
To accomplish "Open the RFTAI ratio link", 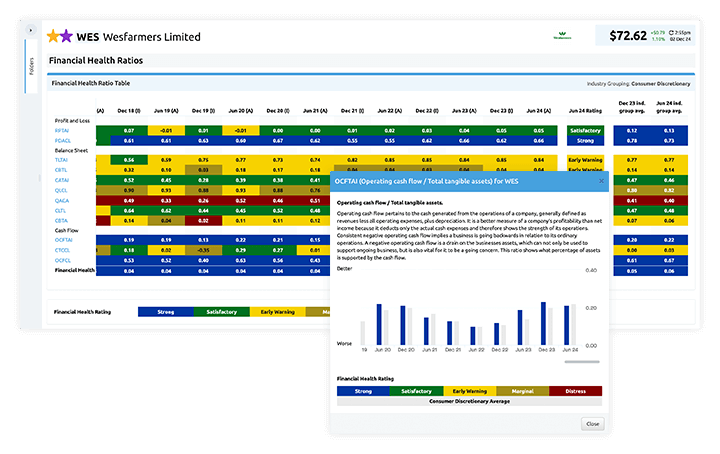I will pos(62,130).
